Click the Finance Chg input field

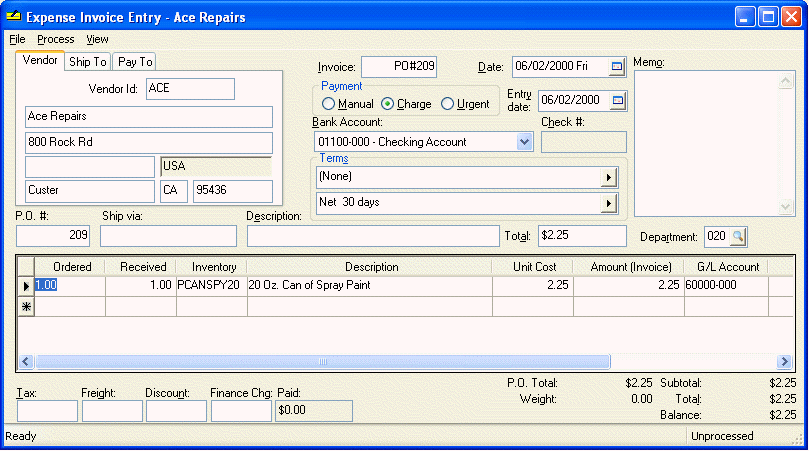pyautogui.click(x=241, y=411)
